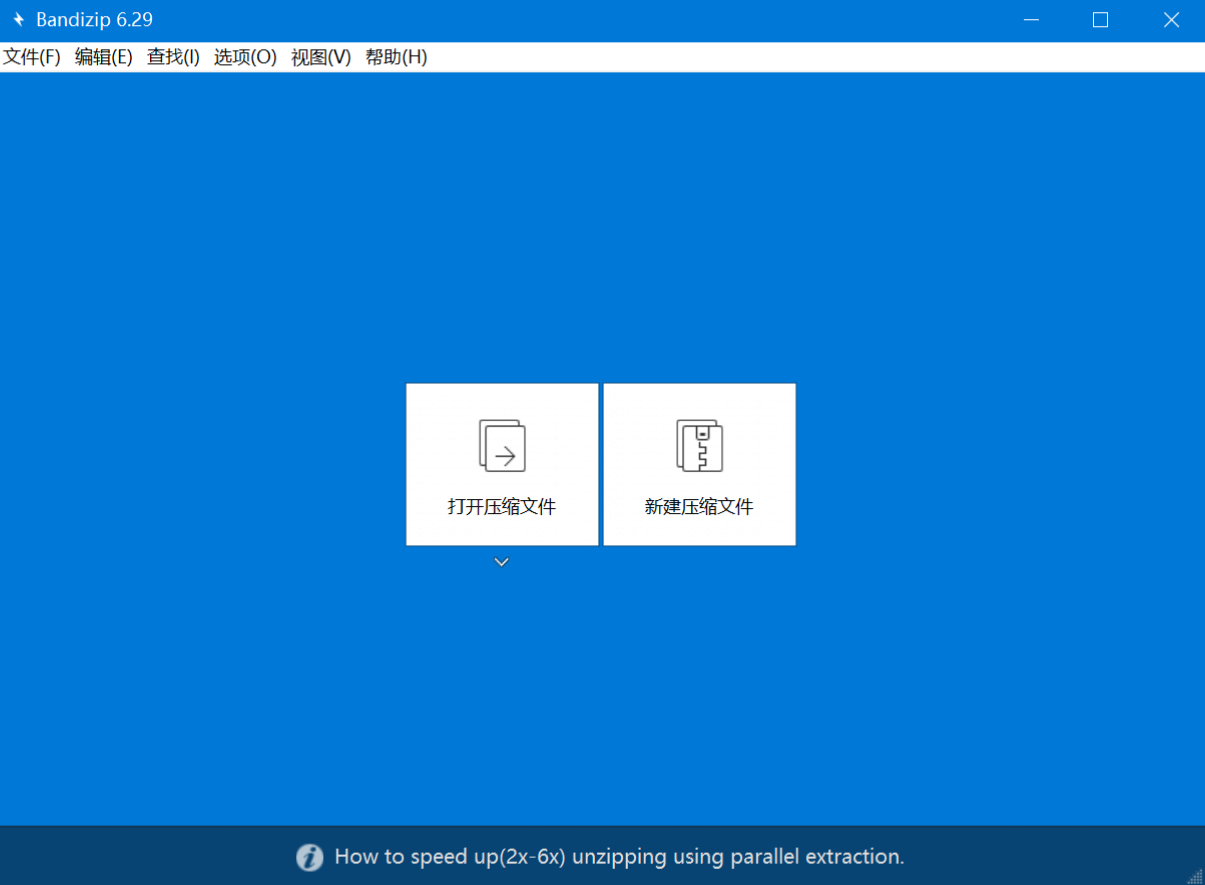The height and width of the screenshot is (885, 1205).
Task: Click the window resize grip in the corner
Action: (1195, 876)
